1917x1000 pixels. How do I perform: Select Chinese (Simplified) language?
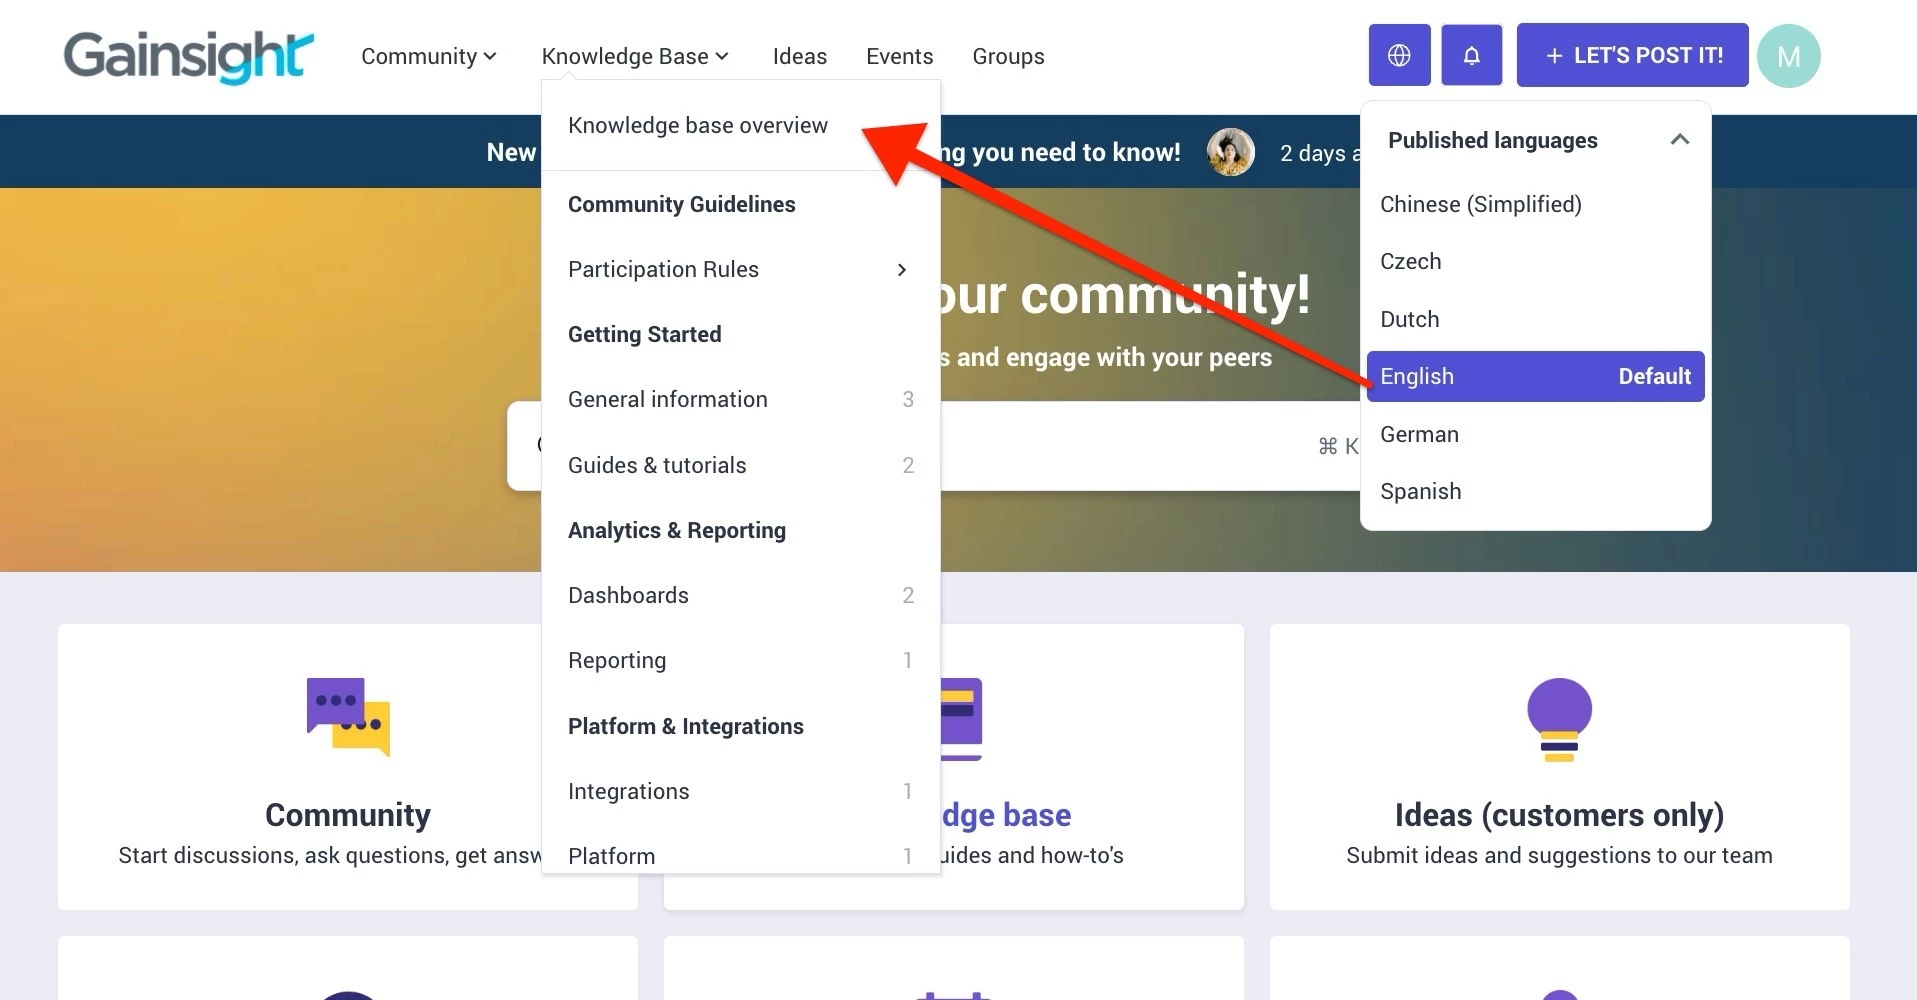point(1535,204)
